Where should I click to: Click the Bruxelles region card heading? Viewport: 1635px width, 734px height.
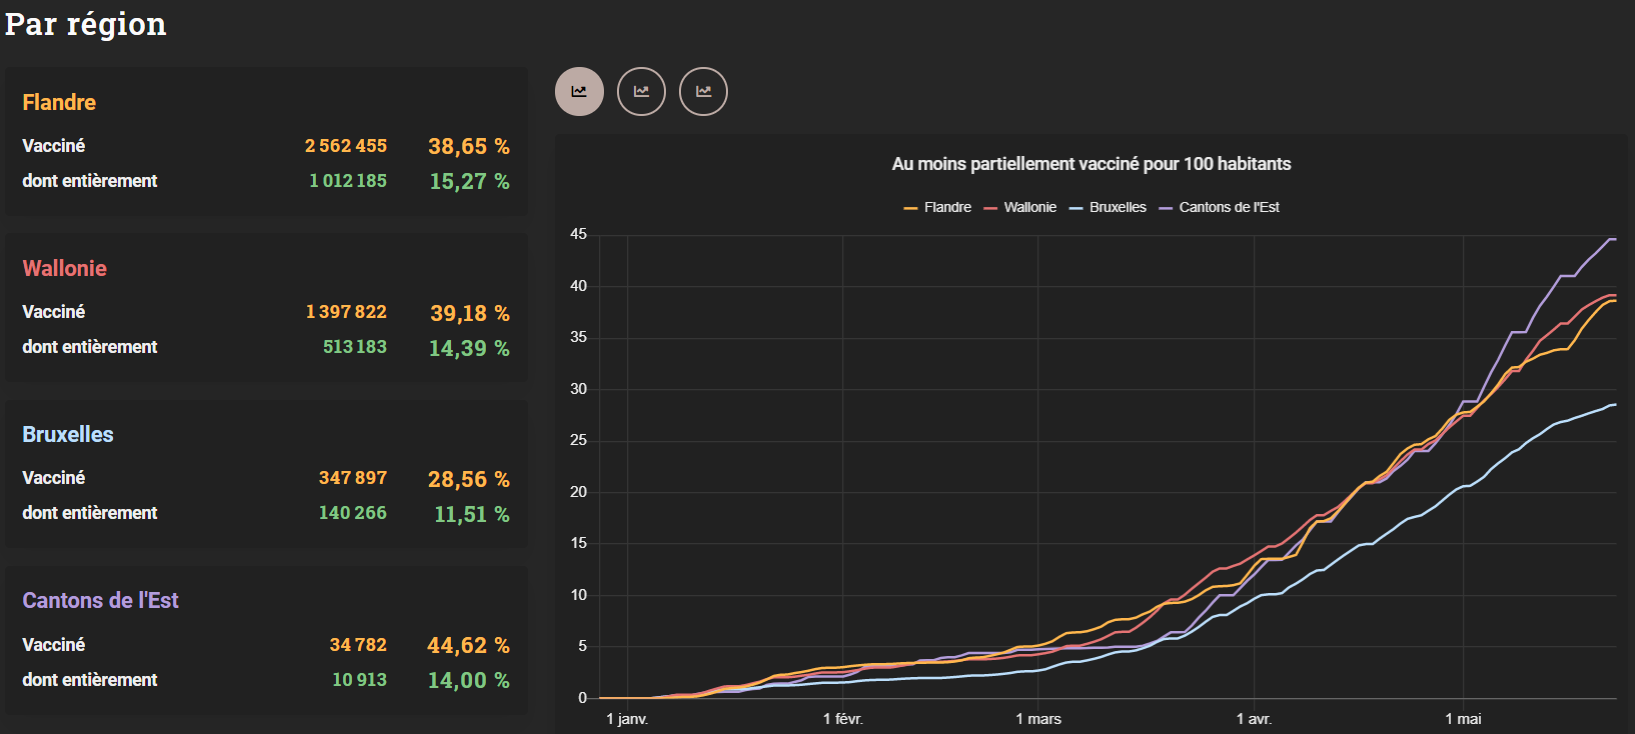[68, 434]
